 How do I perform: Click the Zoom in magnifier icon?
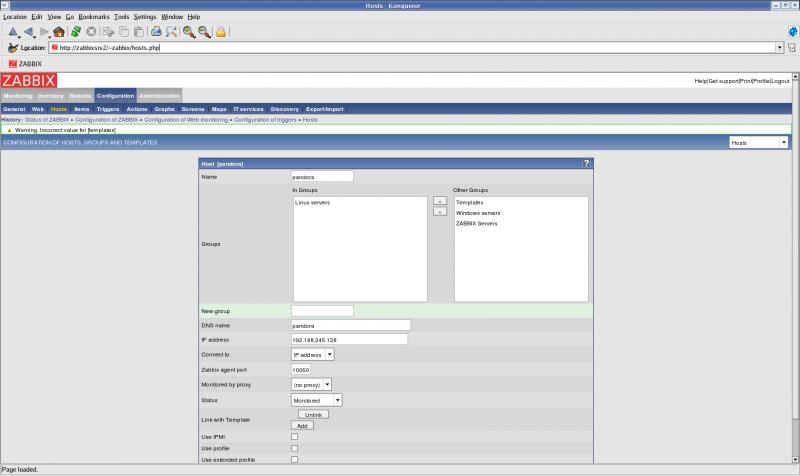click(x=188, y=32)
